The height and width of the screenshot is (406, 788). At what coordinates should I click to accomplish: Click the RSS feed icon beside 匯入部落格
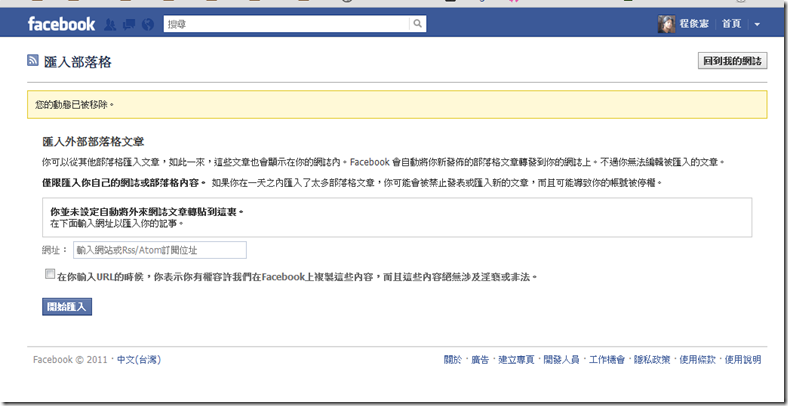(33, 61)
